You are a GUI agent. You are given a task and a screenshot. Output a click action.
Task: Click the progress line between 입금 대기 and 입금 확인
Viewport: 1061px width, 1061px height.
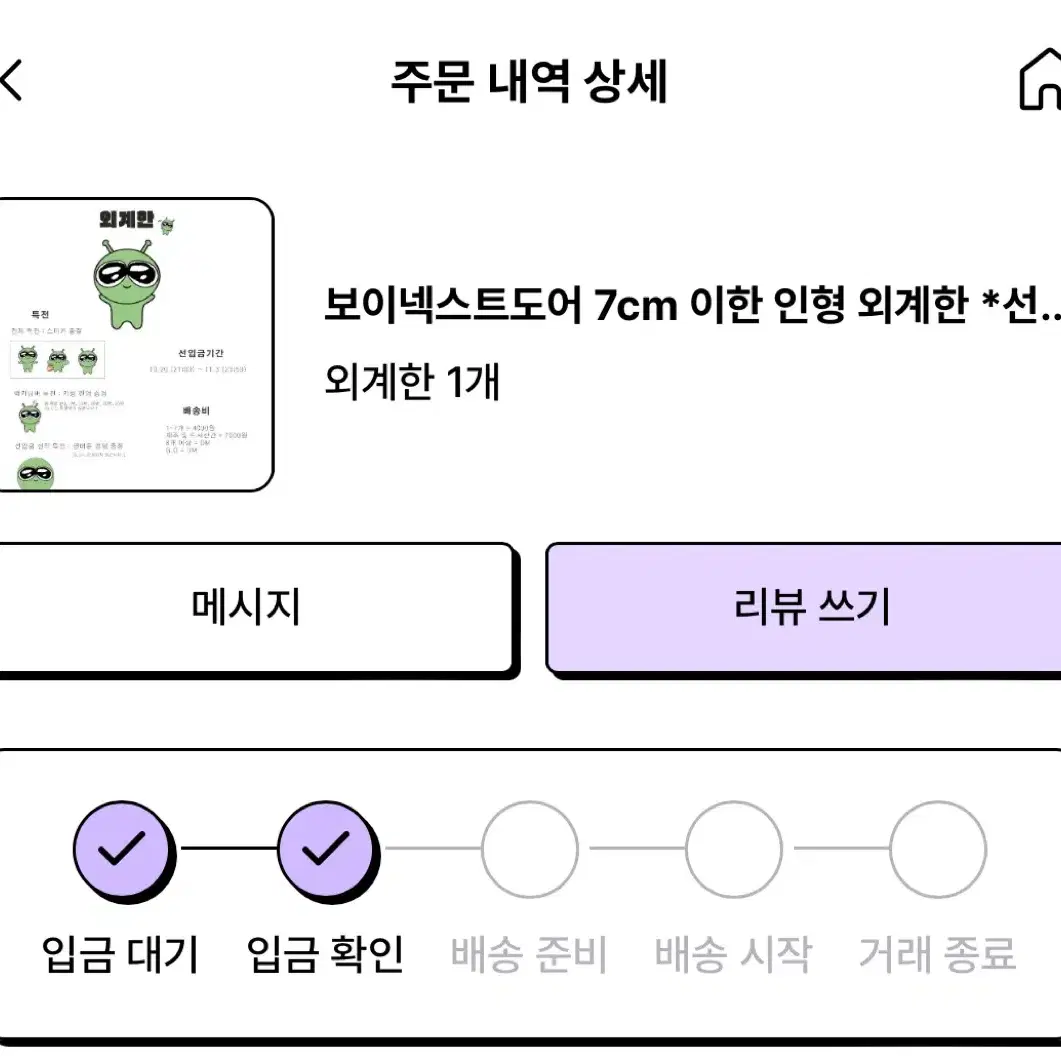click(228, 848)
